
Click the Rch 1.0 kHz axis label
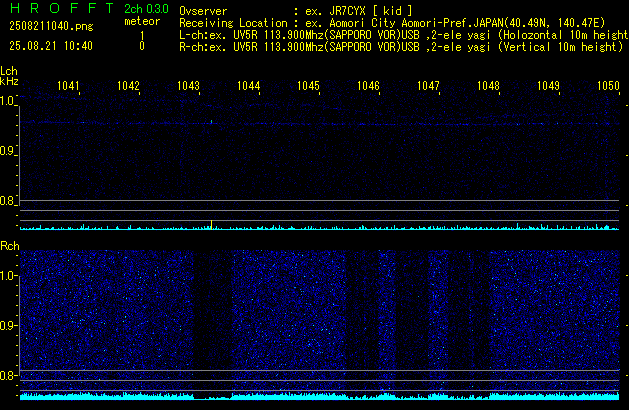point(7,276)
